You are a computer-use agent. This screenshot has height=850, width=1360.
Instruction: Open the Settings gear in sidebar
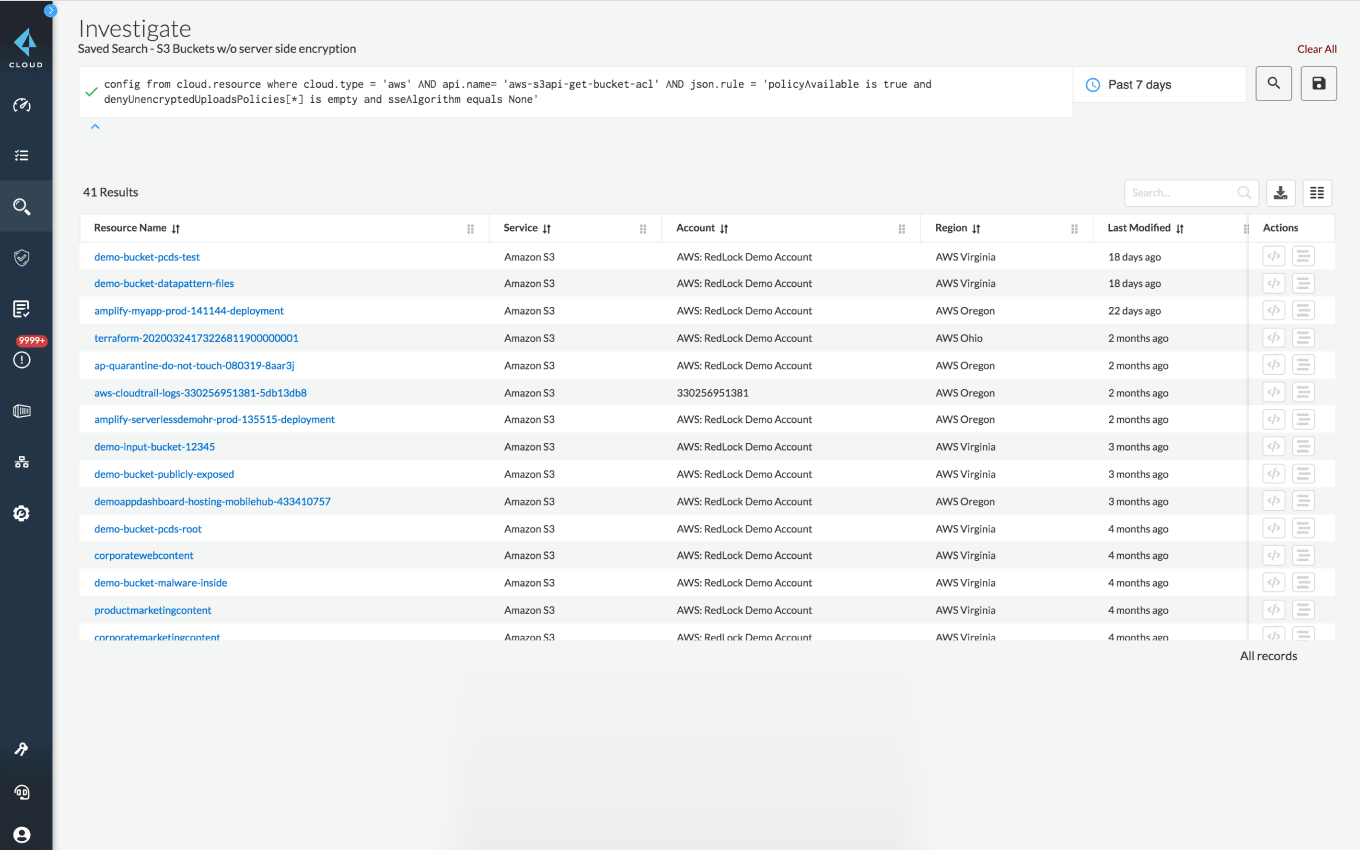(25, 513)
